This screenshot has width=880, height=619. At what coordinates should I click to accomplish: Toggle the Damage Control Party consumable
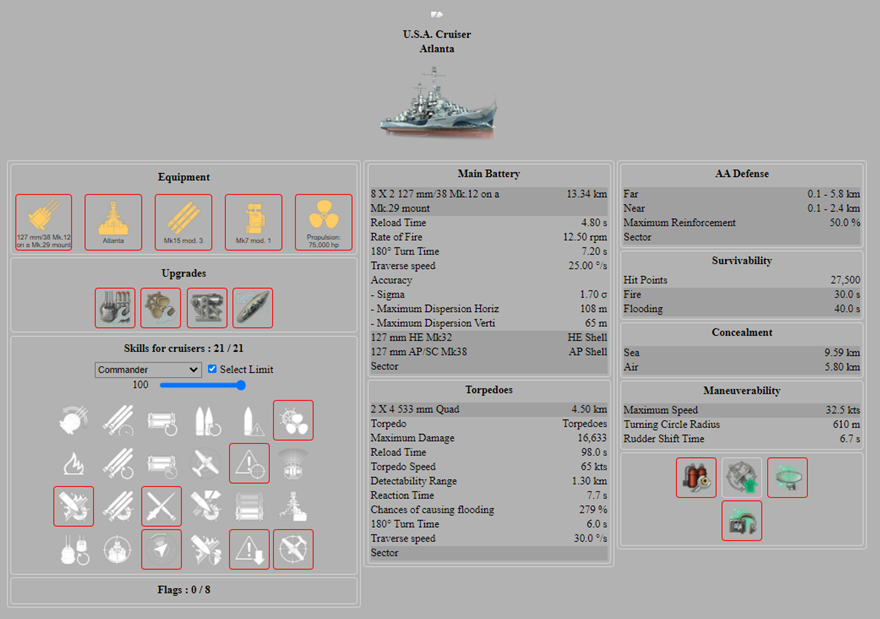(696, 478)
